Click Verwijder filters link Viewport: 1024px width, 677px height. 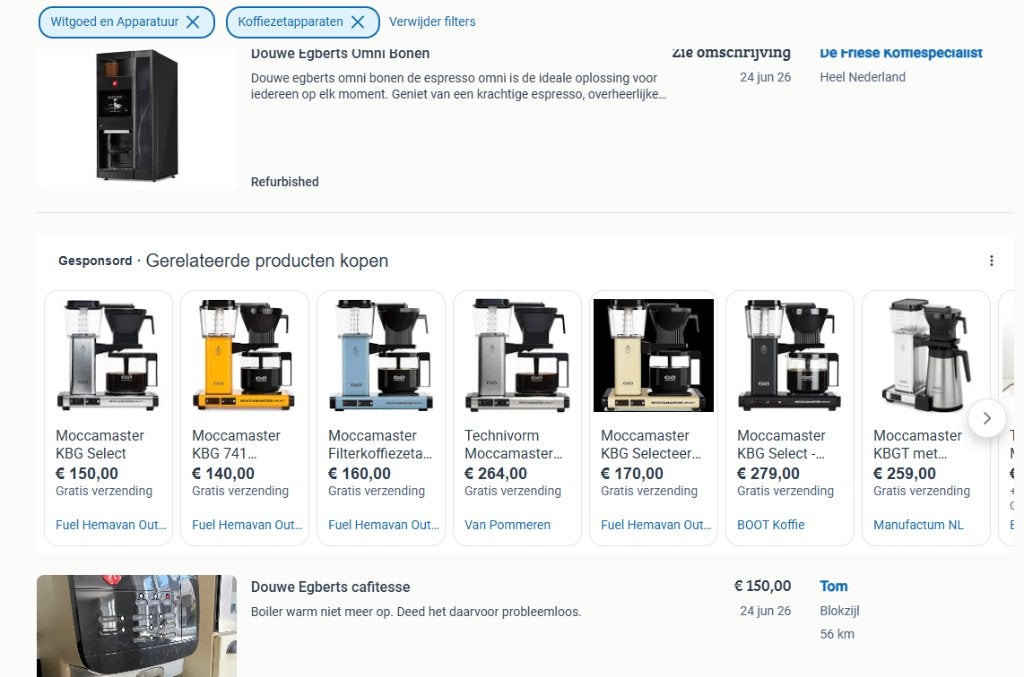[x=432, y=22]
